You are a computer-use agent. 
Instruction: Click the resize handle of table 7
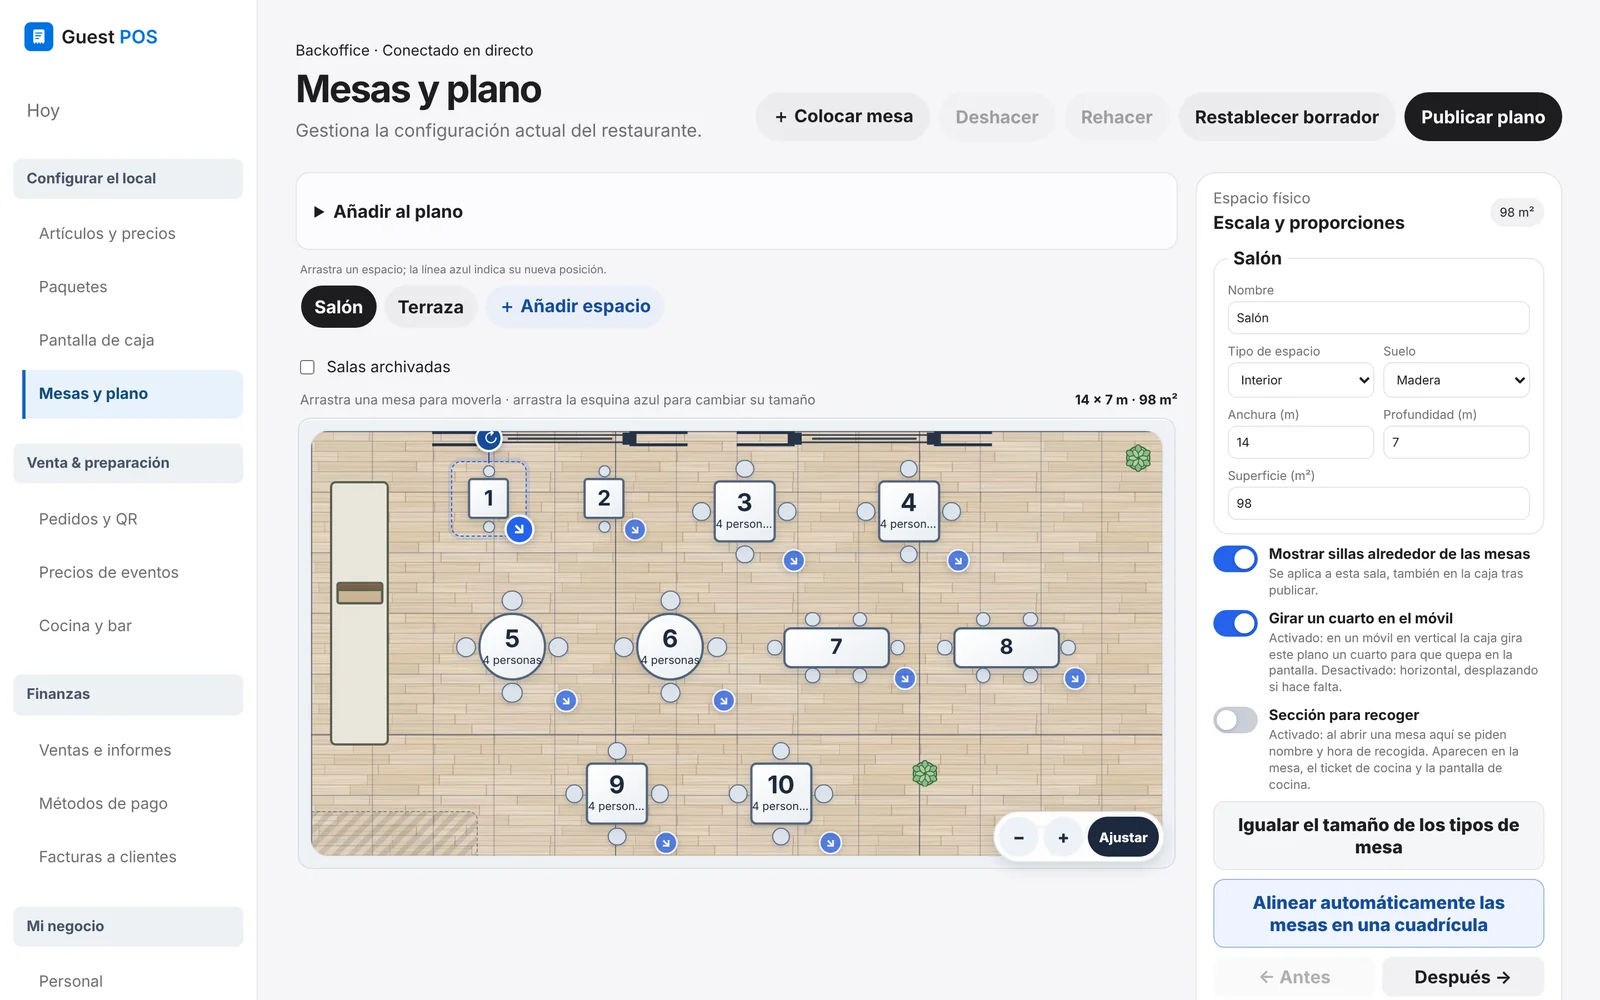905,678
